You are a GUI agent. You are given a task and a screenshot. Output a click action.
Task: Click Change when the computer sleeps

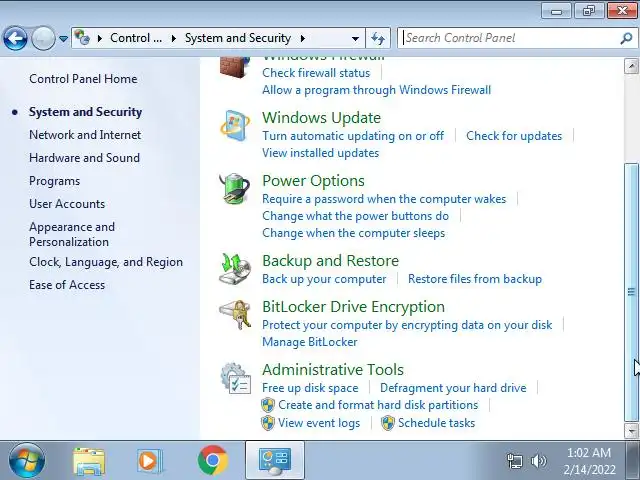click(353, 233)
